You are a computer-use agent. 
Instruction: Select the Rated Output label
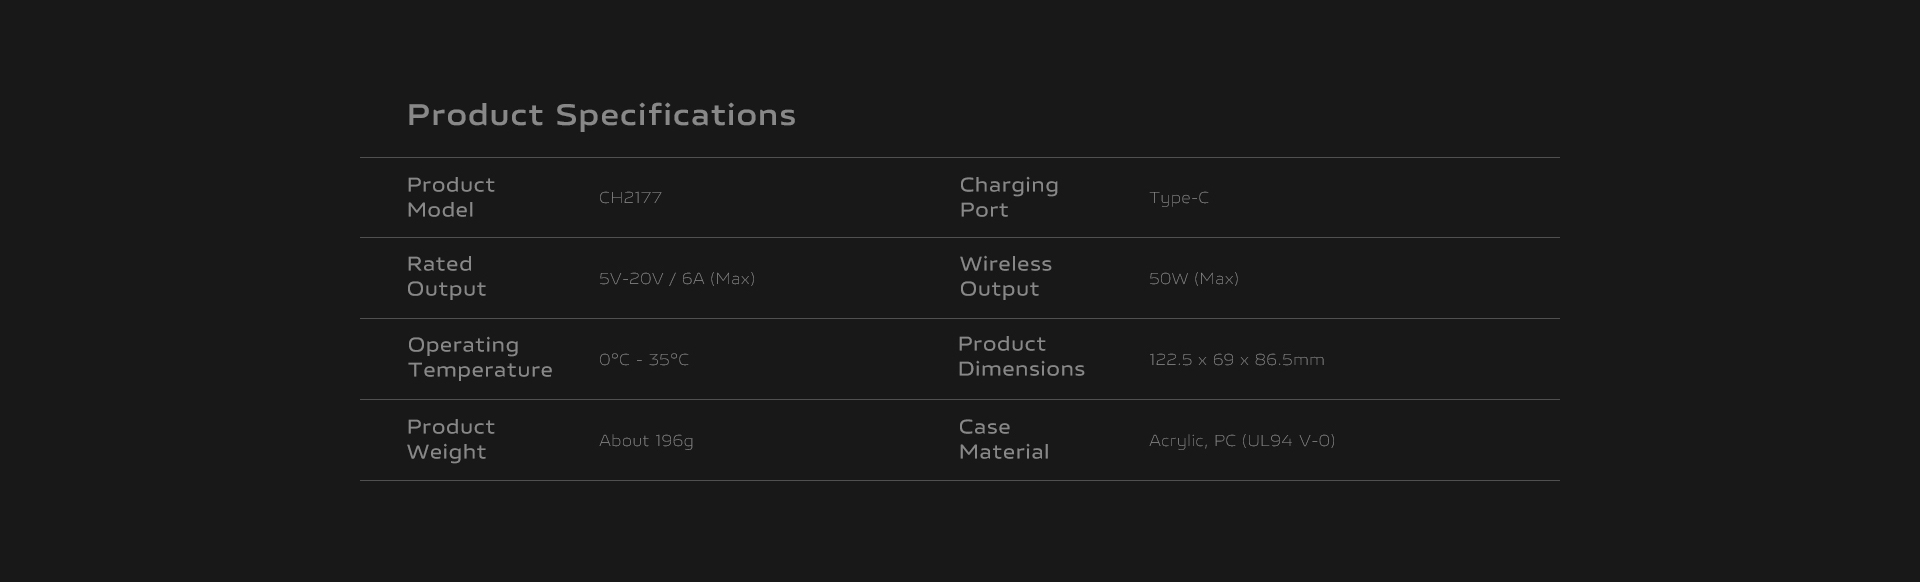(446, 276)
